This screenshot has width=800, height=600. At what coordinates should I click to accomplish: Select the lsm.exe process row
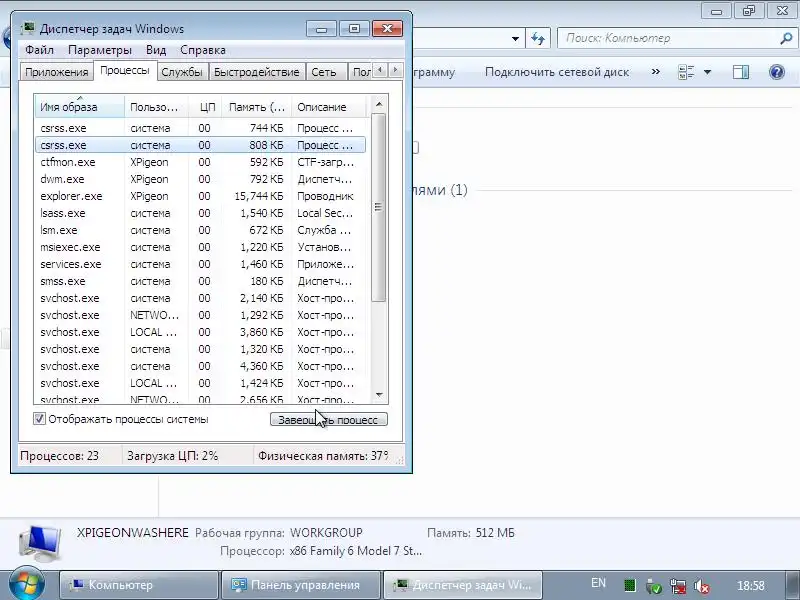pyautogui.click(x=200, y=230)
